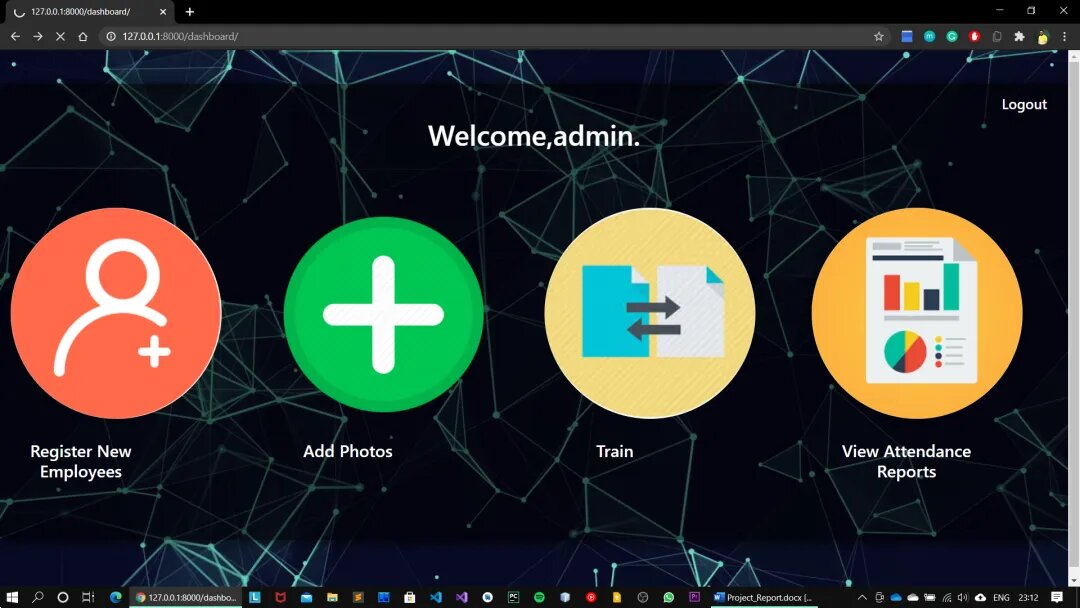This screenshot has height=608, width=1080.
Task: Open a new browser tab
Action: [189, 12]
